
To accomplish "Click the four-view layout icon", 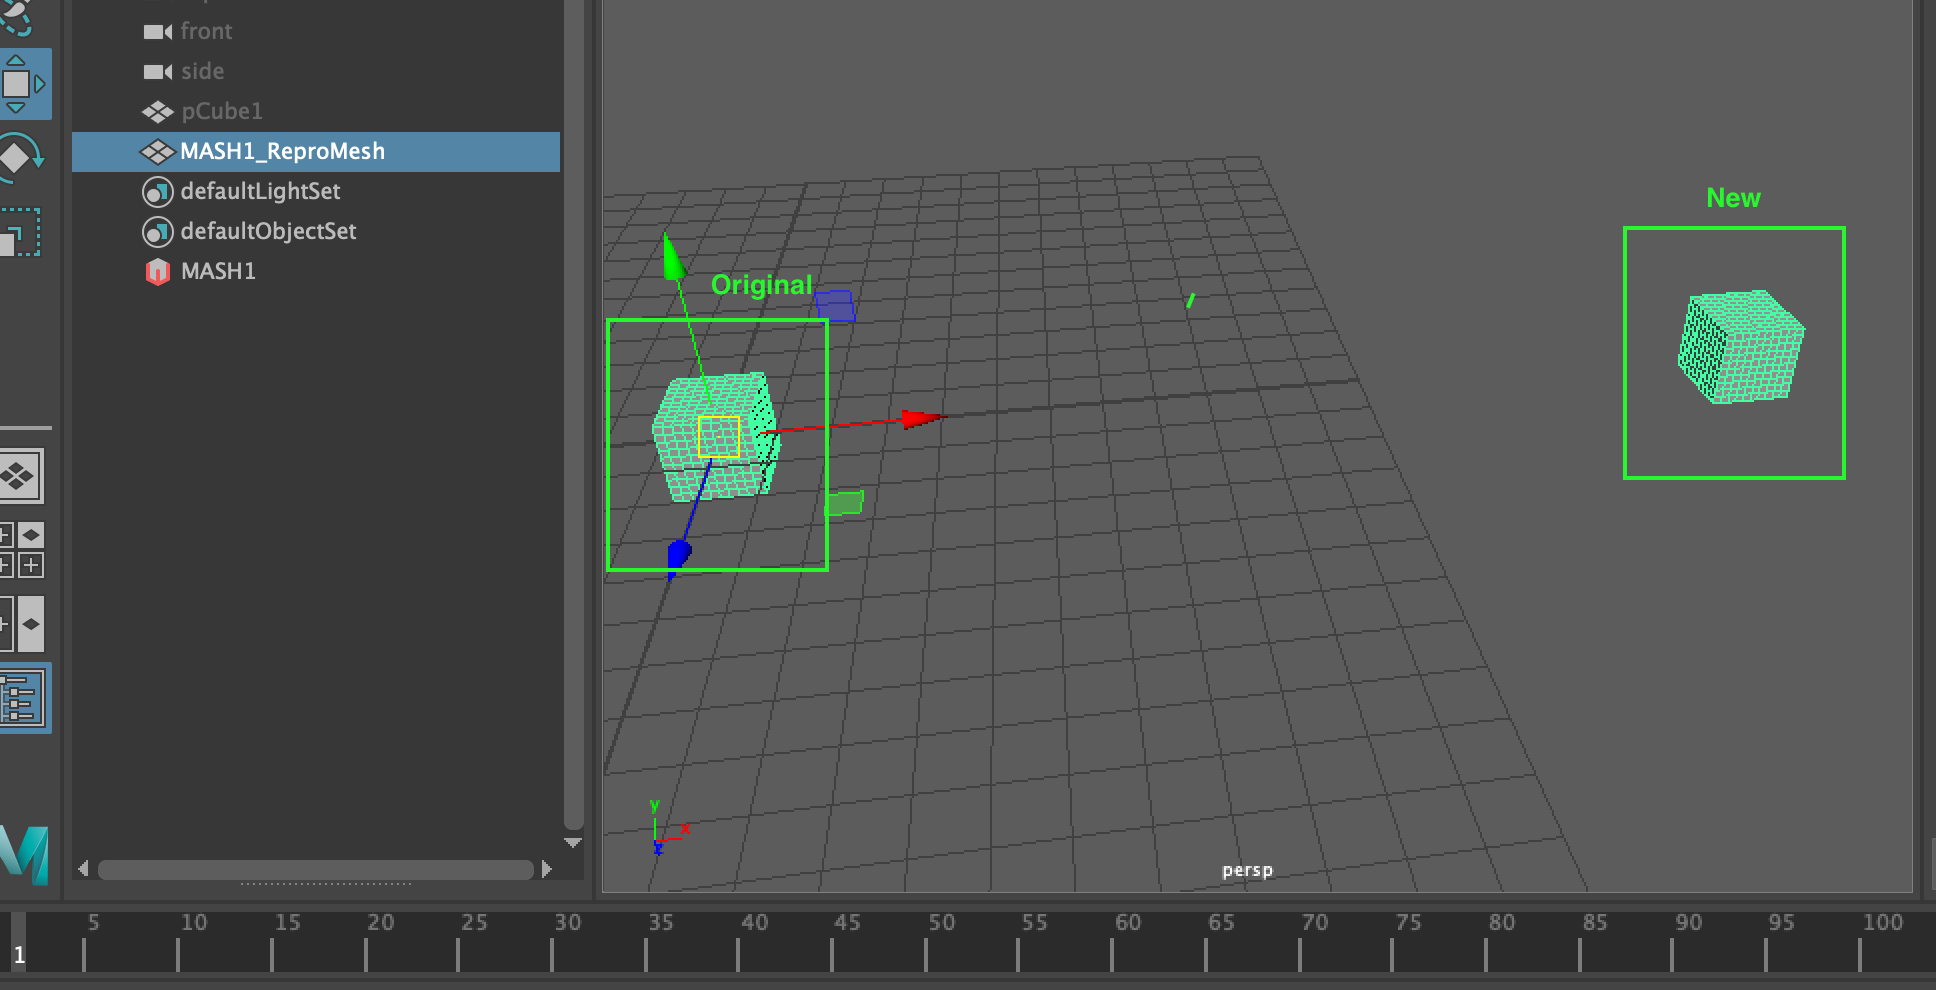I will click(x=22, y=548).
